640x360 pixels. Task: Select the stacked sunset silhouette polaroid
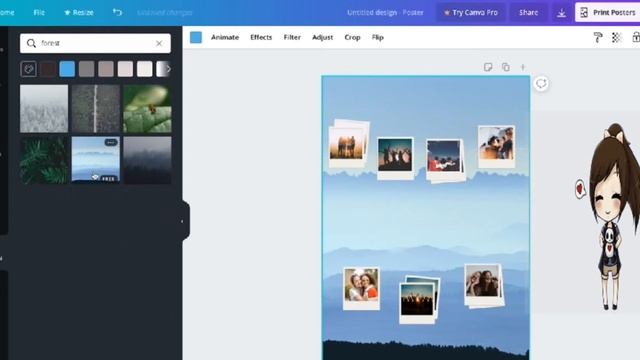[348, 144]
